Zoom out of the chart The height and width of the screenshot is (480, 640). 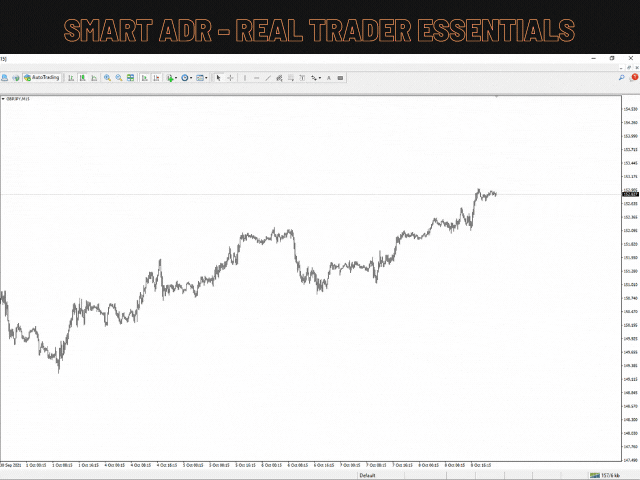coord(119,78)
